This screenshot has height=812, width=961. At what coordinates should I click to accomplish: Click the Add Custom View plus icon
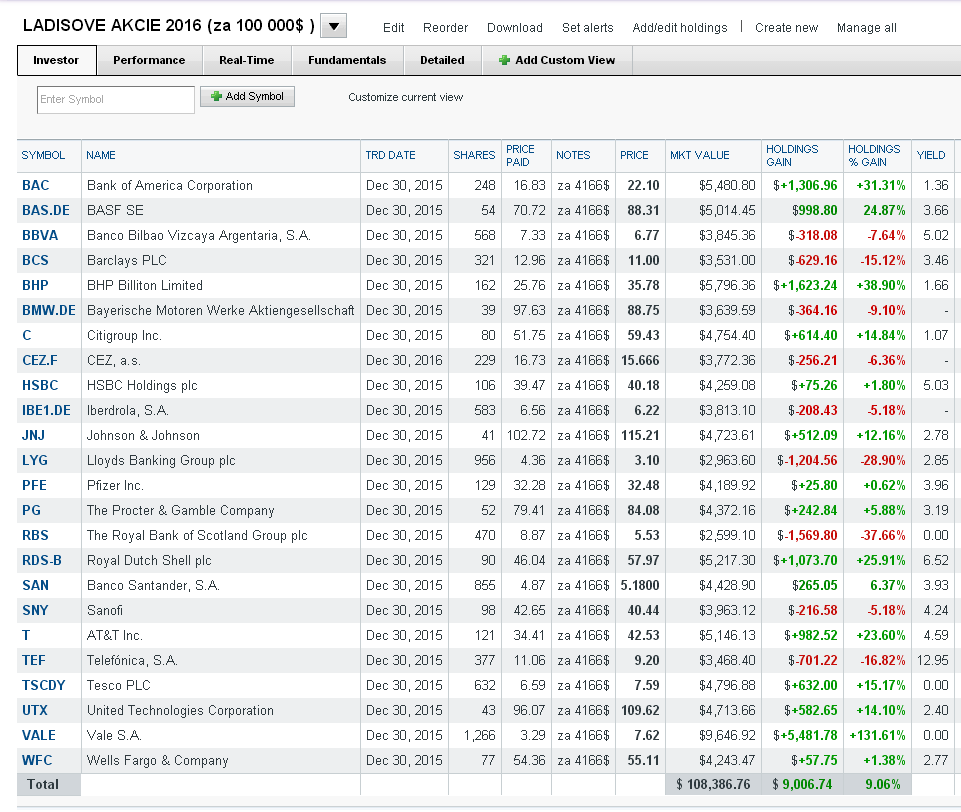[504, 60]
